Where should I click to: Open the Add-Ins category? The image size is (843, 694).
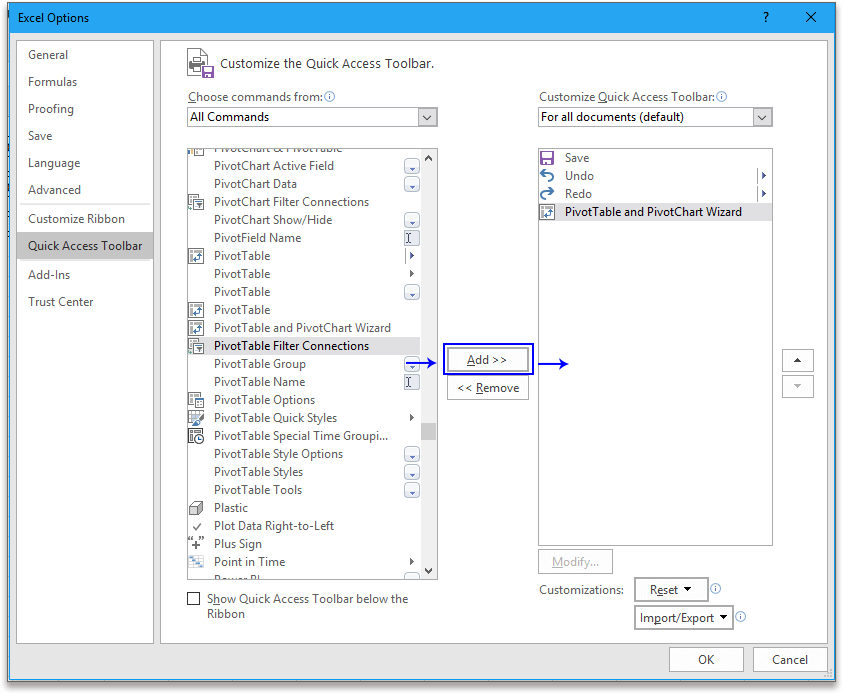point(84,275)
